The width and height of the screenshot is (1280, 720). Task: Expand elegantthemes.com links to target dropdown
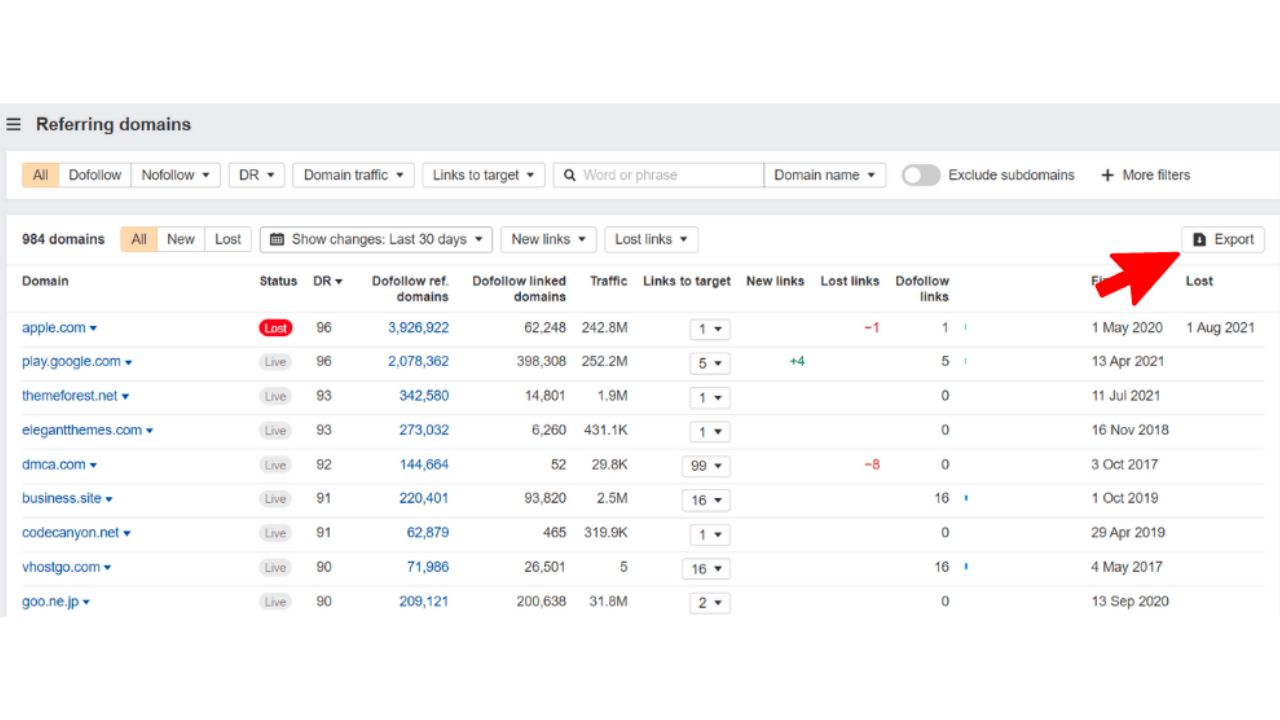coord(710,432)
